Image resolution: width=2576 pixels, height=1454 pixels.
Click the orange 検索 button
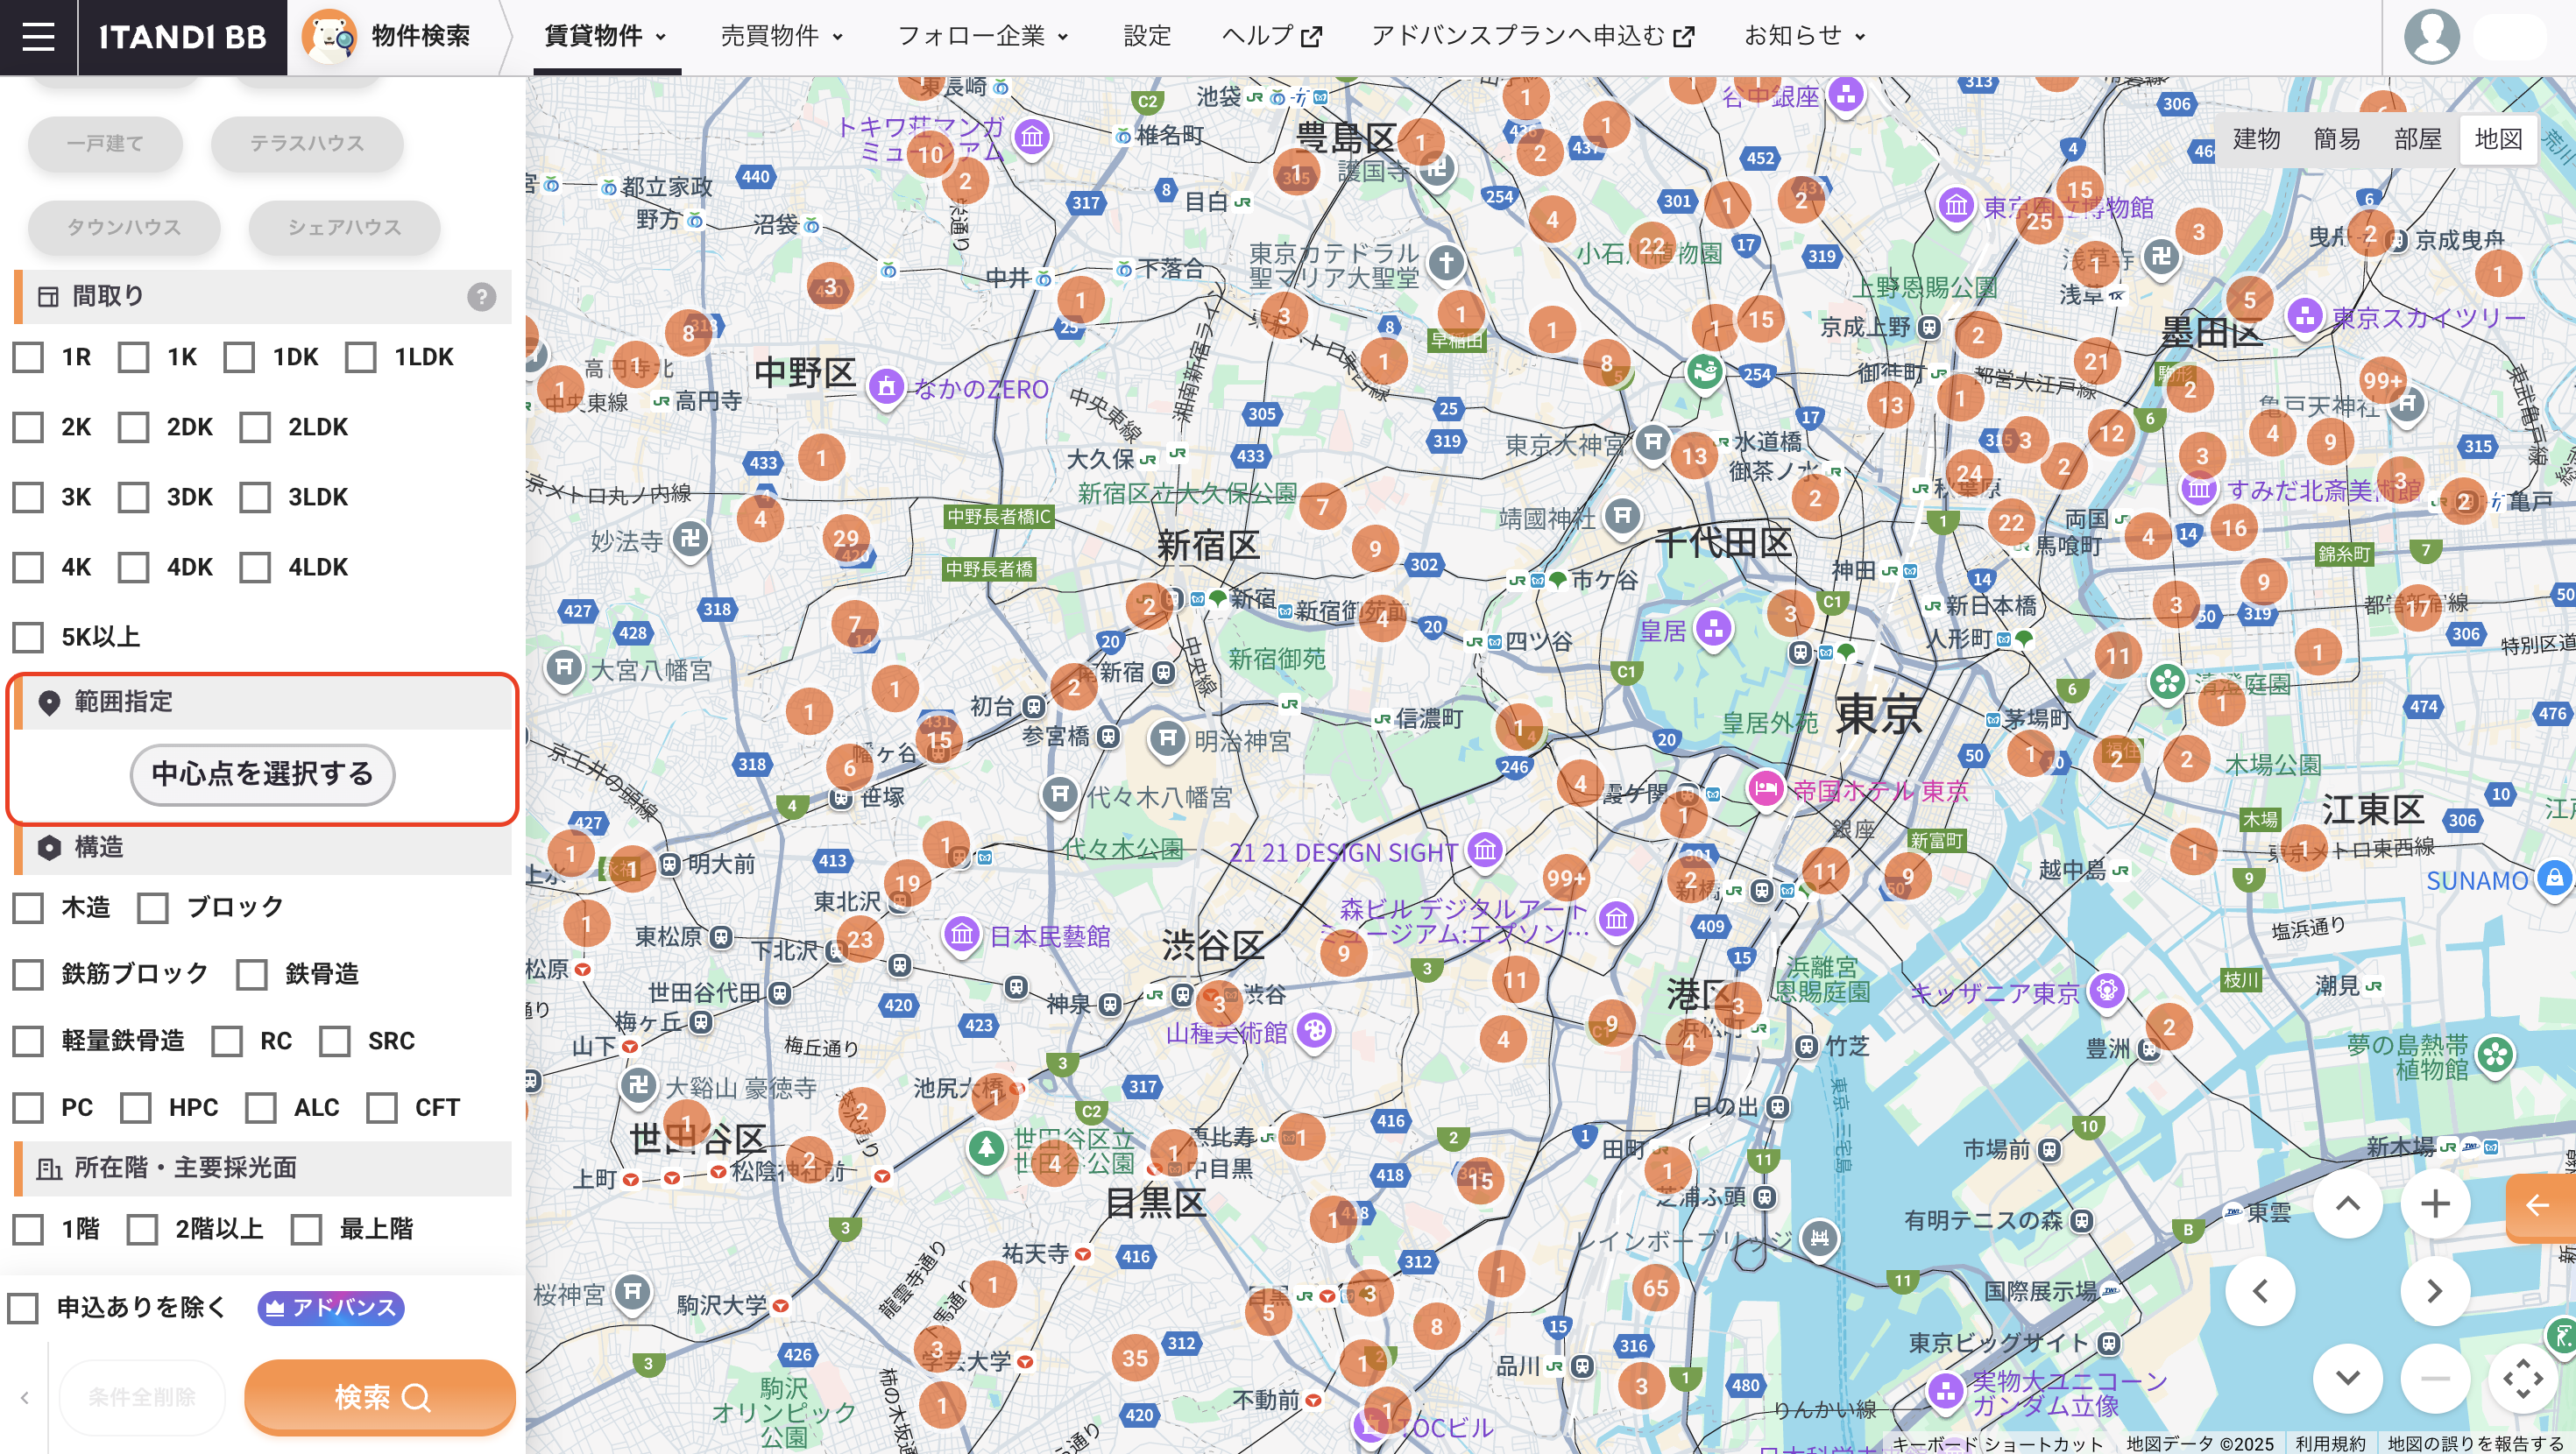(380, 1397)
